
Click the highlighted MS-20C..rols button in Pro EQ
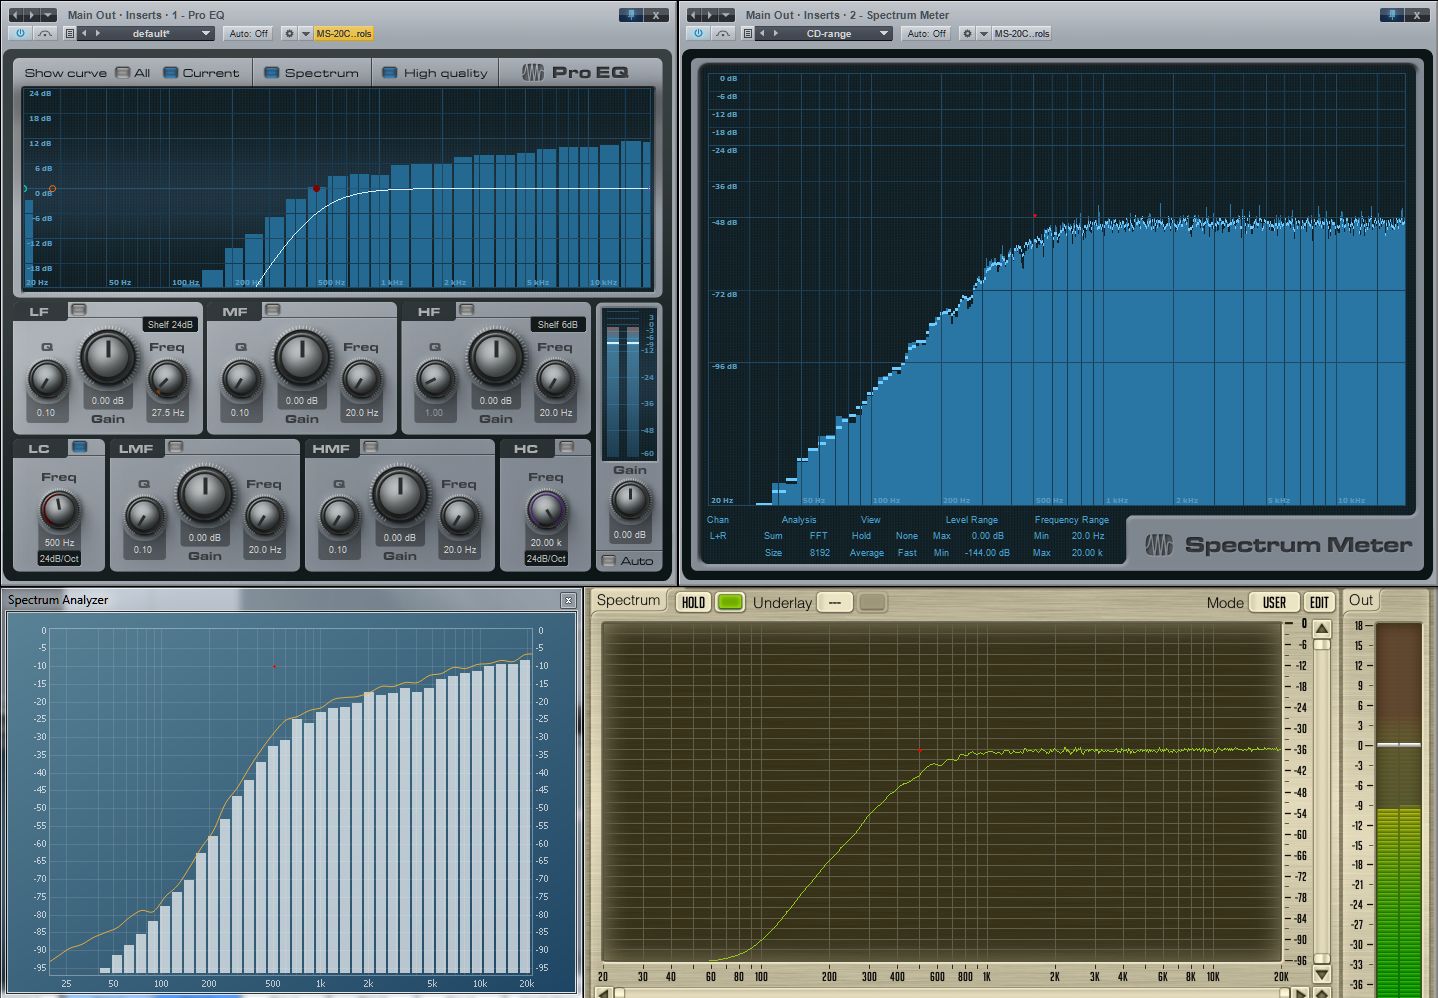(344, 33)
